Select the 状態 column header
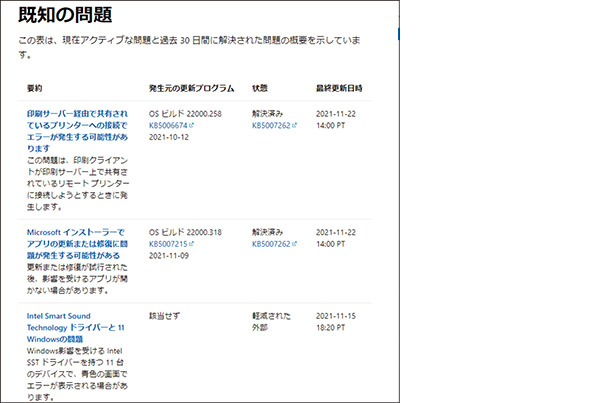This screenshot has width=600, height=403. pyautogui.click(x=259, y=88)
